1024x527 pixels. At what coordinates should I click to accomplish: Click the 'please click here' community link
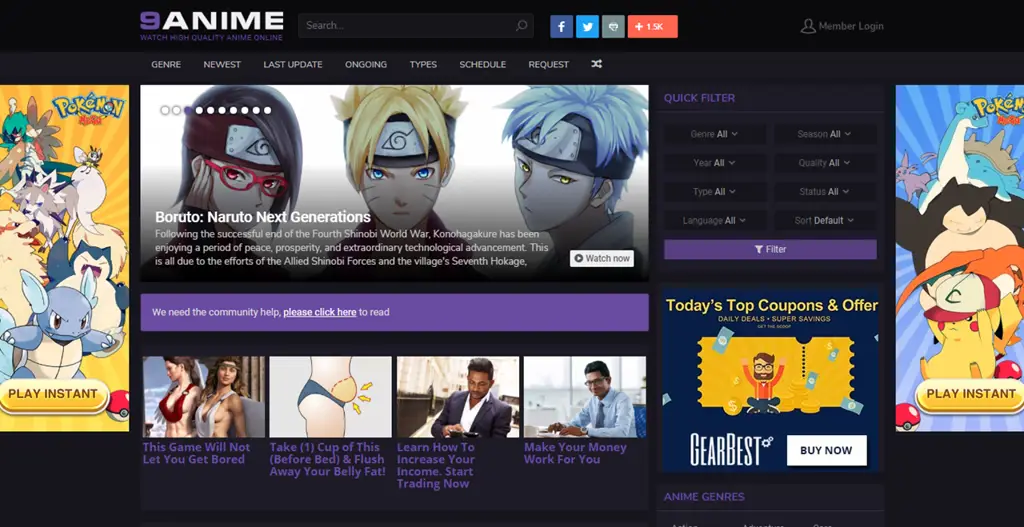[319, 312]
